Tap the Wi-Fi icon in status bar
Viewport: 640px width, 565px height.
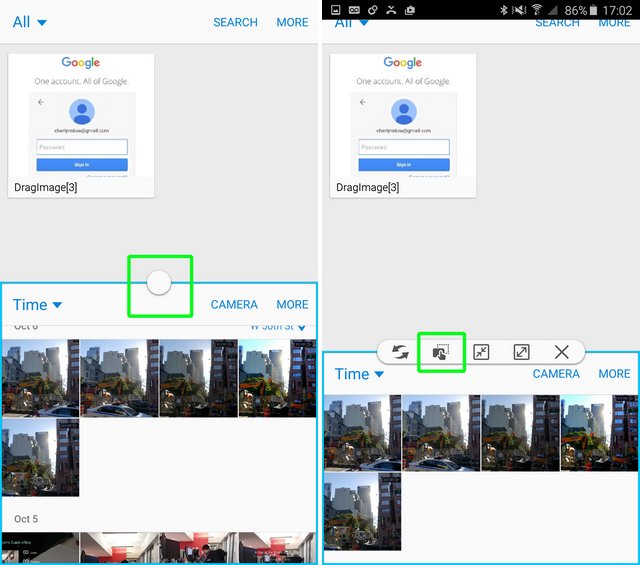click(x=536, y=10)
